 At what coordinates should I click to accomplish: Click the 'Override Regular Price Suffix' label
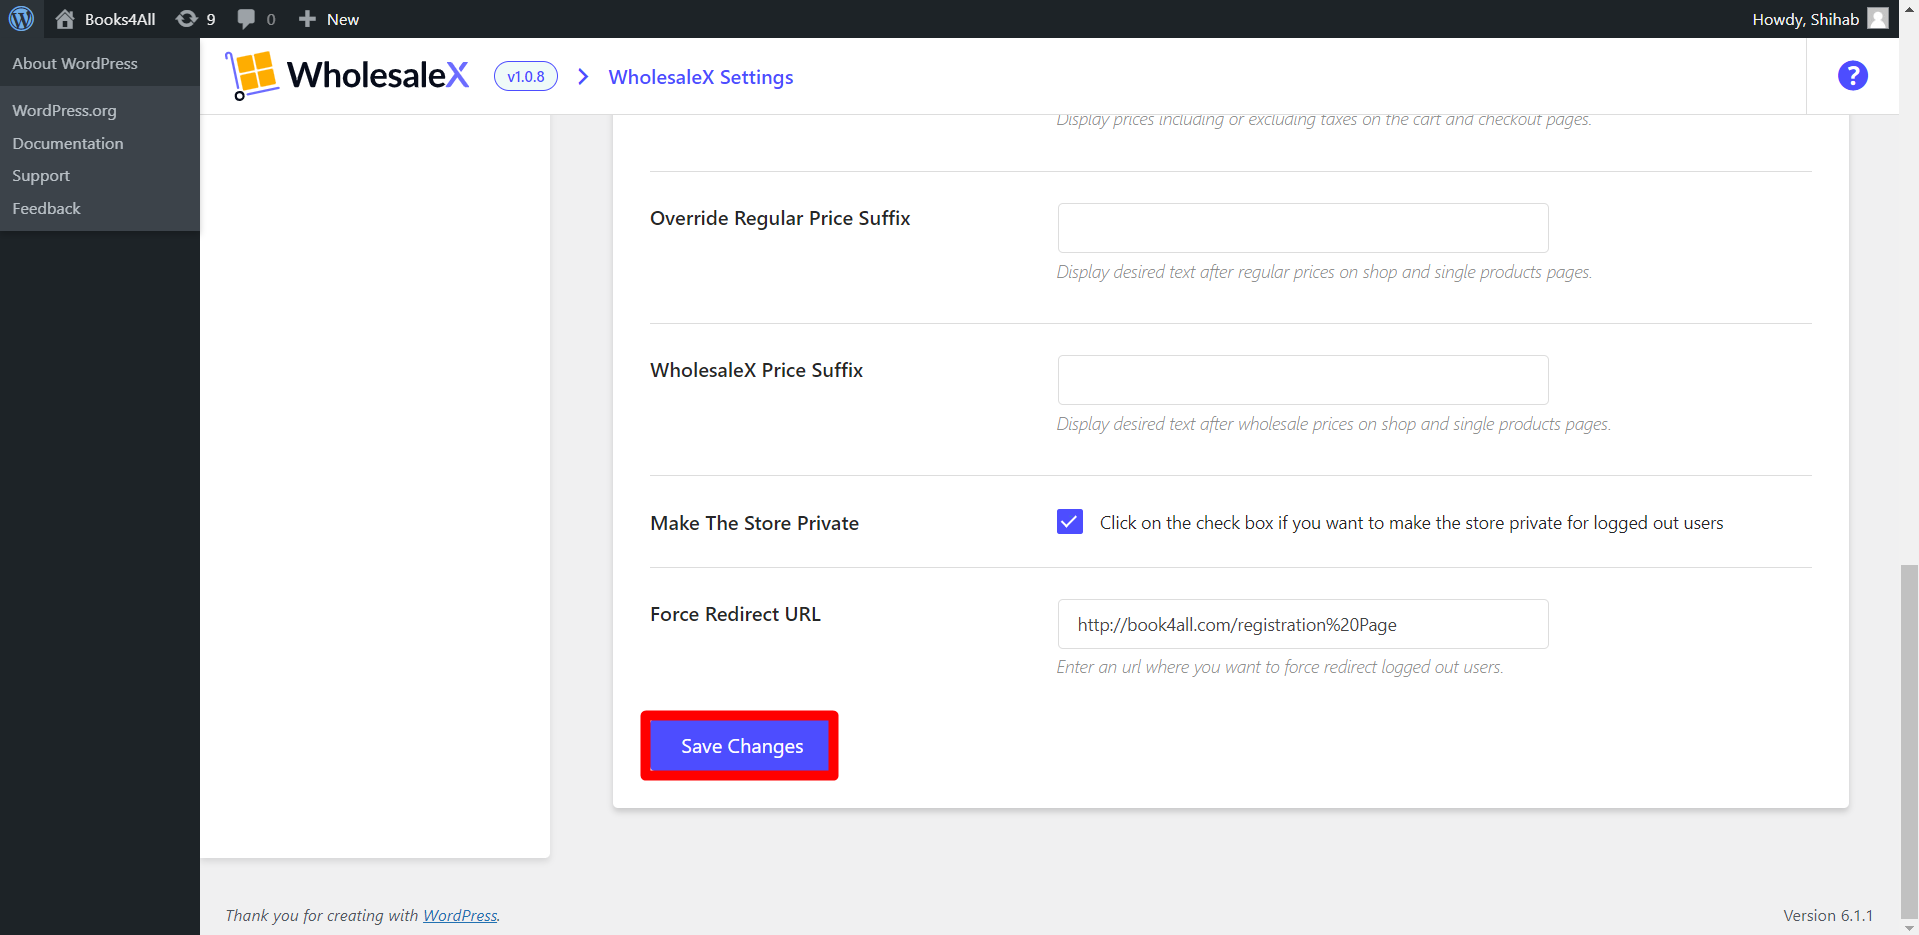pyautogui.click(x=780, y=218)
